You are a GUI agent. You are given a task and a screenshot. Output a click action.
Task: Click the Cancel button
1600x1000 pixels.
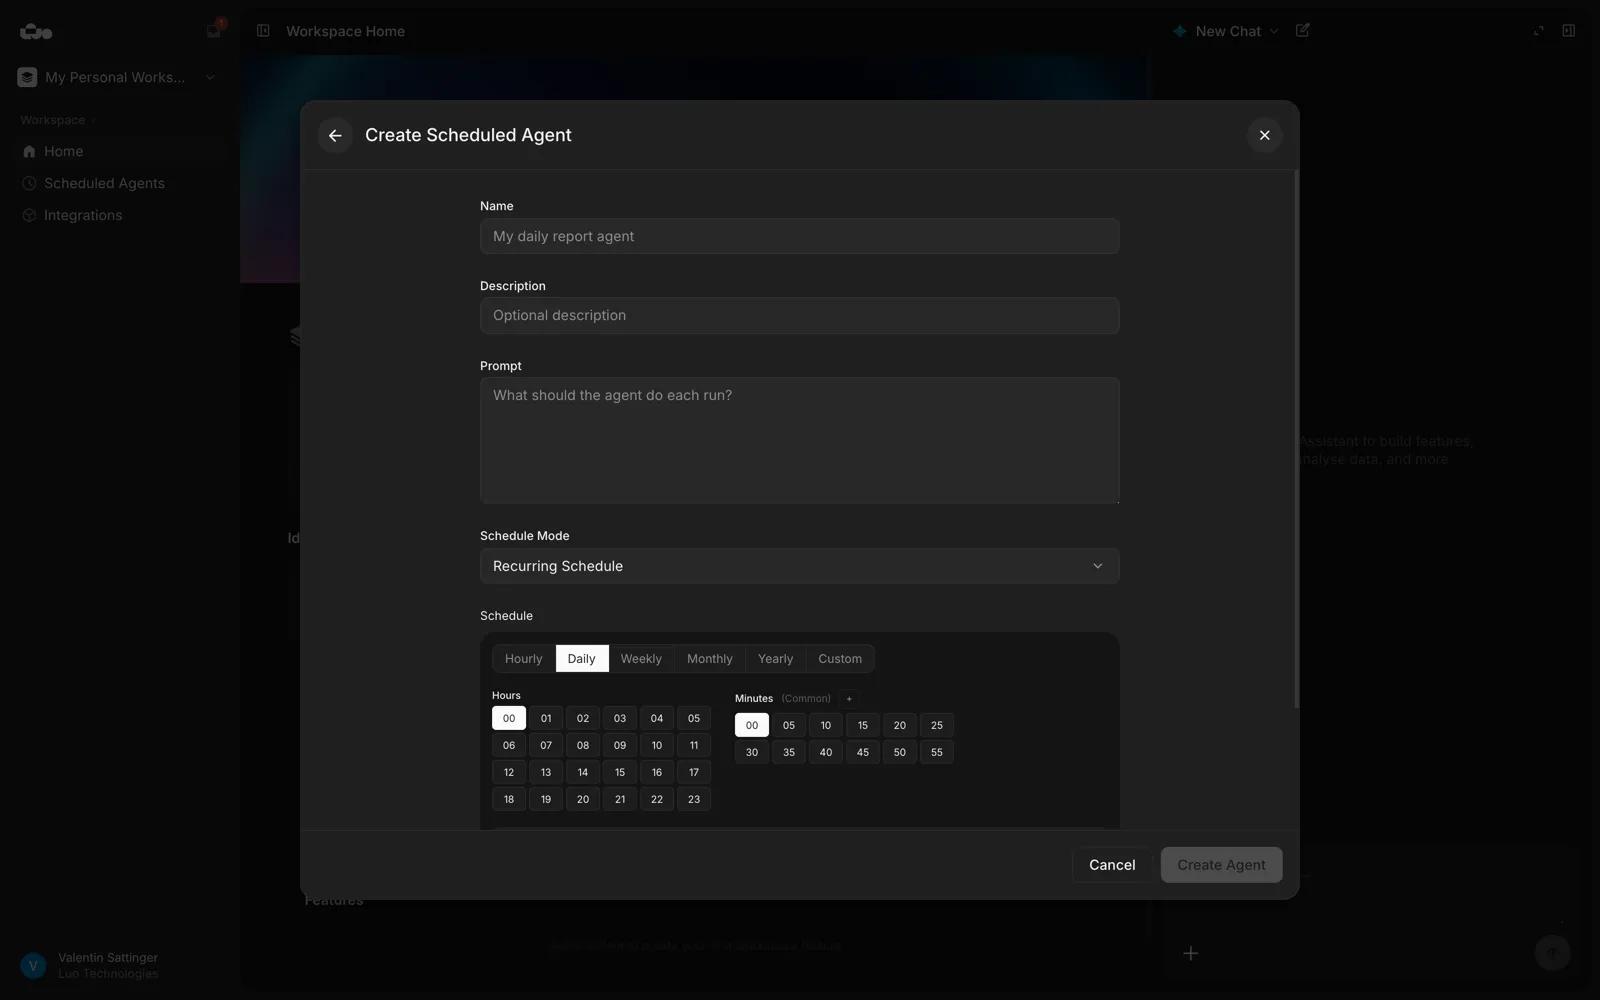(x=1111, y=865)
